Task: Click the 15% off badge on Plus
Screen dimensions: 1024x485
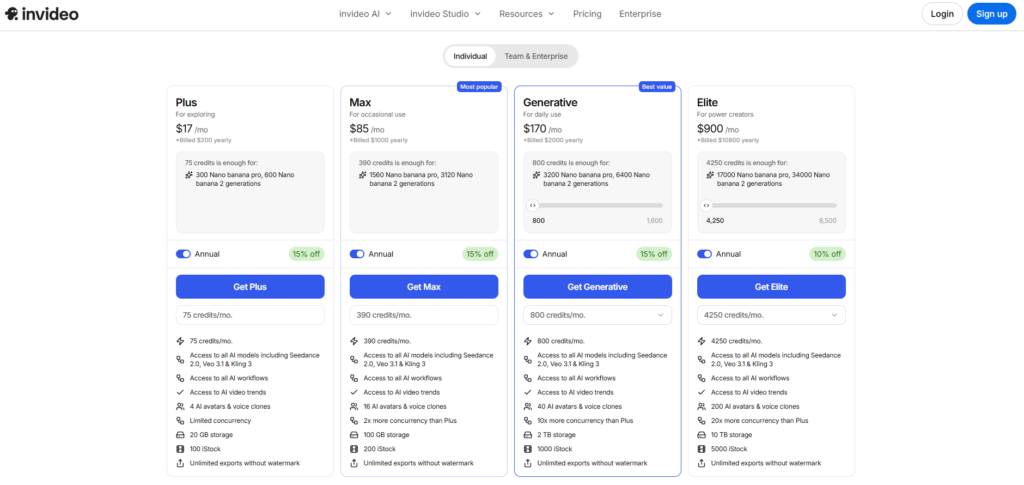Action: (x=306, y=254)
